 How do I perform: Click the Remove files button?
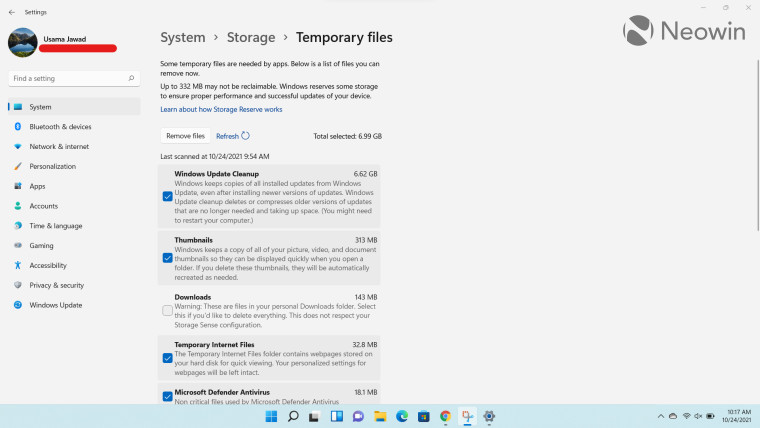185,136
